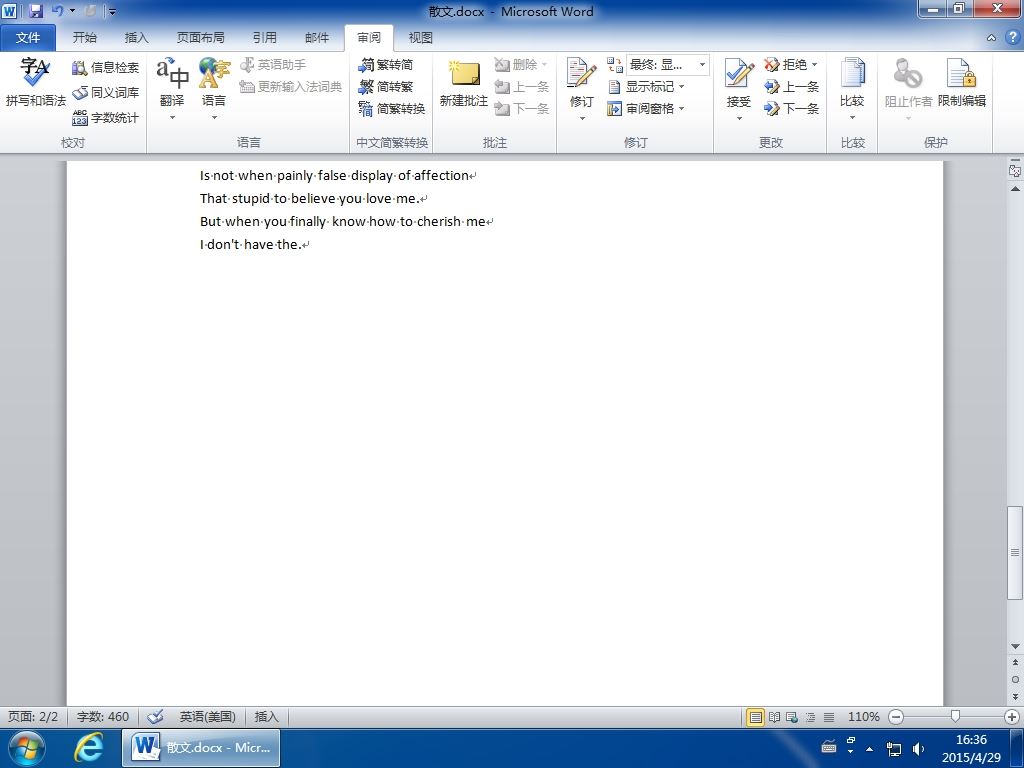
Task: Place cursor in line 'I don't have the.'
Action: click(251, 244)
